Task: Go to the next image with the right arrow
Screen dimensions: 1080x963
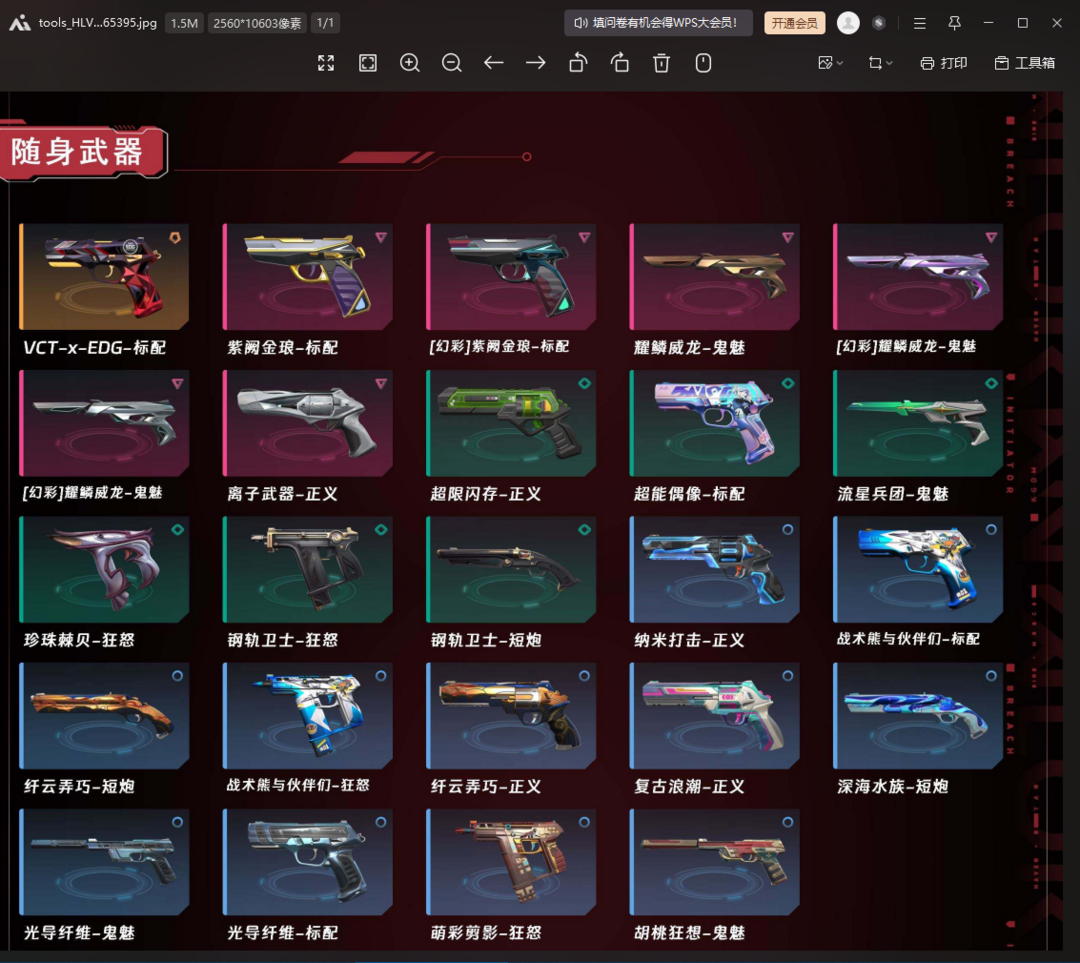Action: point(536,63)
